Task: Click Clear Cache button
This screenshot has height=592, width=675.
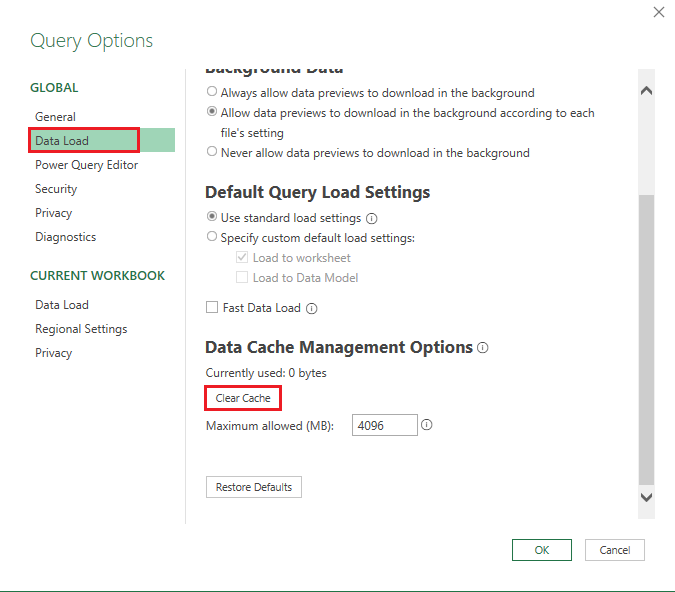Action: (243, 398)
